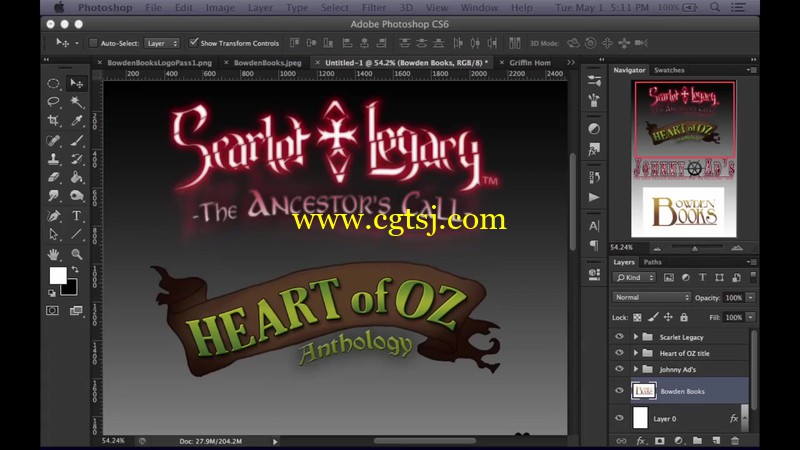800x450 pixels.
Task: Select the Paint Bucket tool
Action: click(77, 177)
